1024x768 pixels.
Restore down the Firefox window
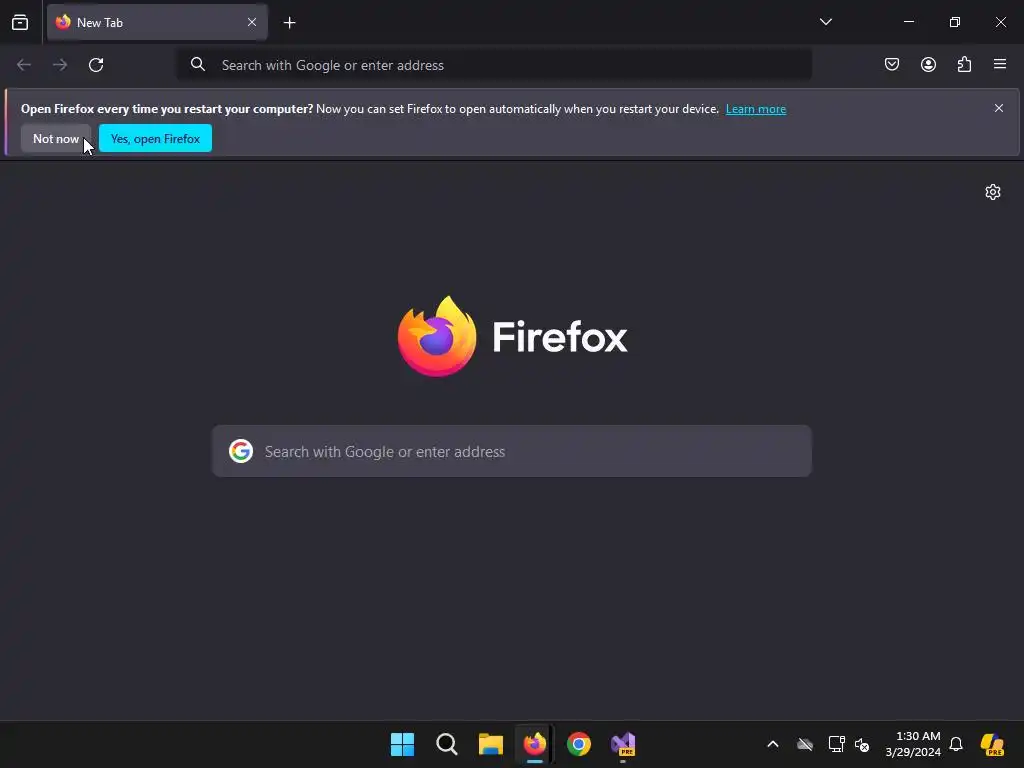955,22
